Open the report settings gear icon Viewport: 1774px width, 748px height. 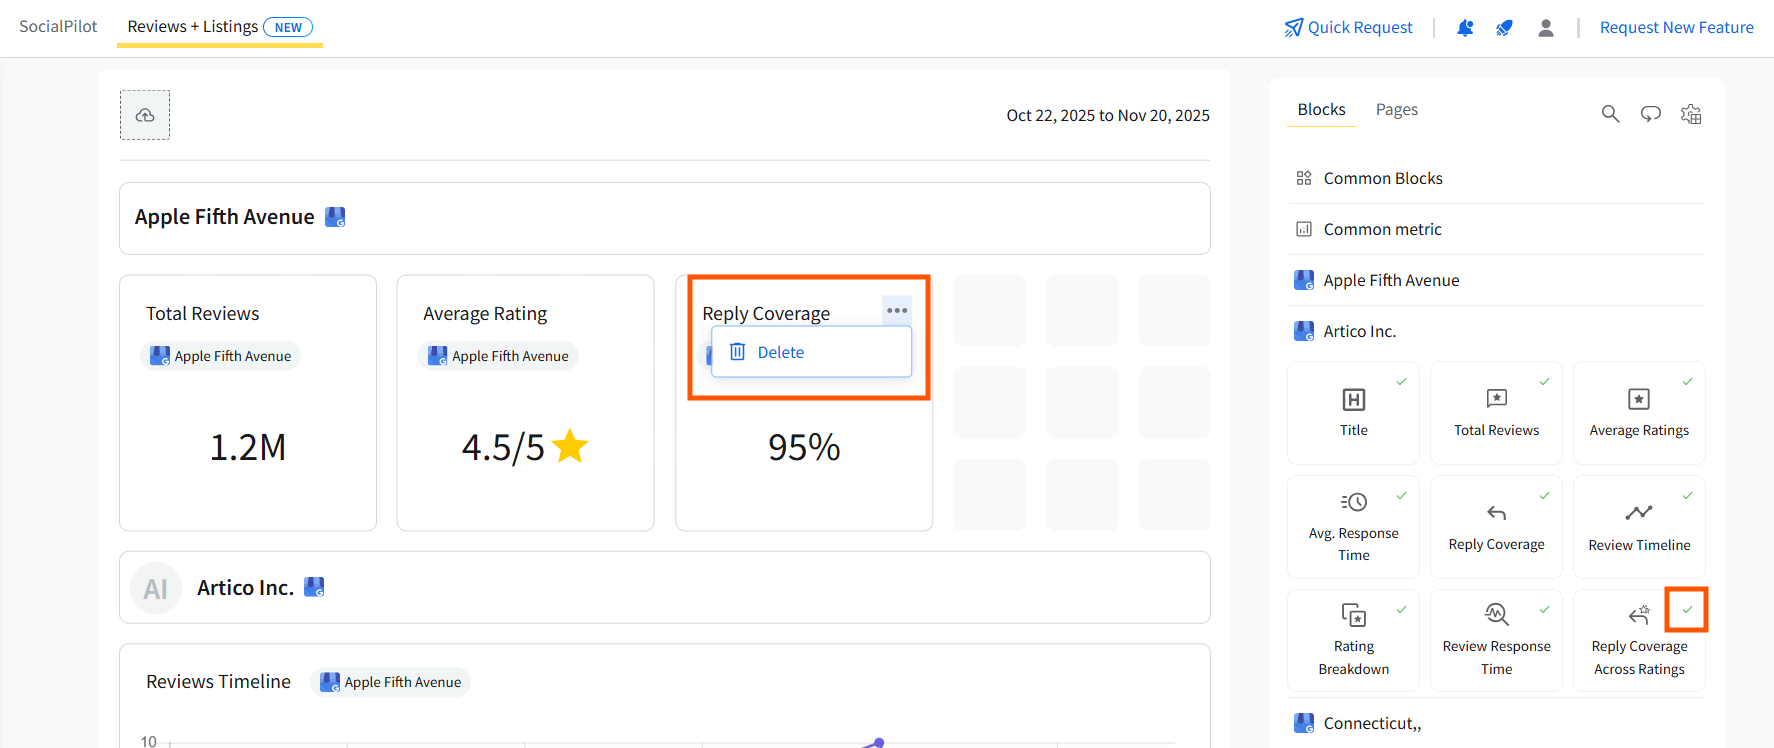1691,114
